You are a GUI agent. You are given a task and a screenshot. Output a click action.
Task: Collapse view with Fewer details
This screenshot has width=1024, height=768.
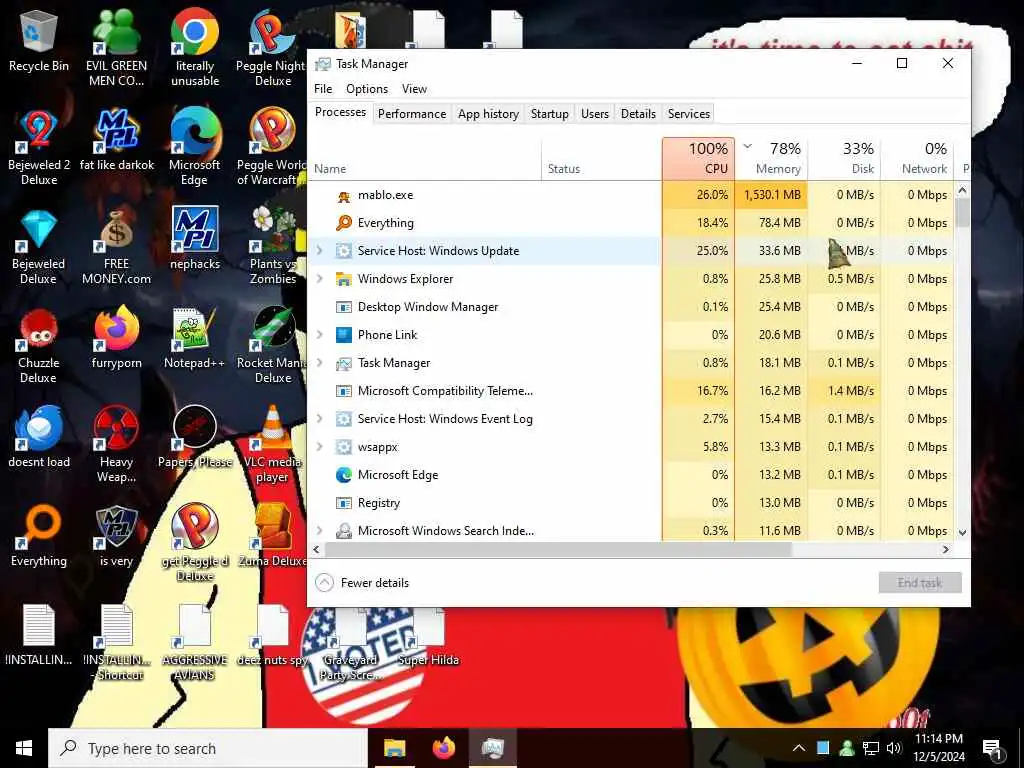click(362, 583)
